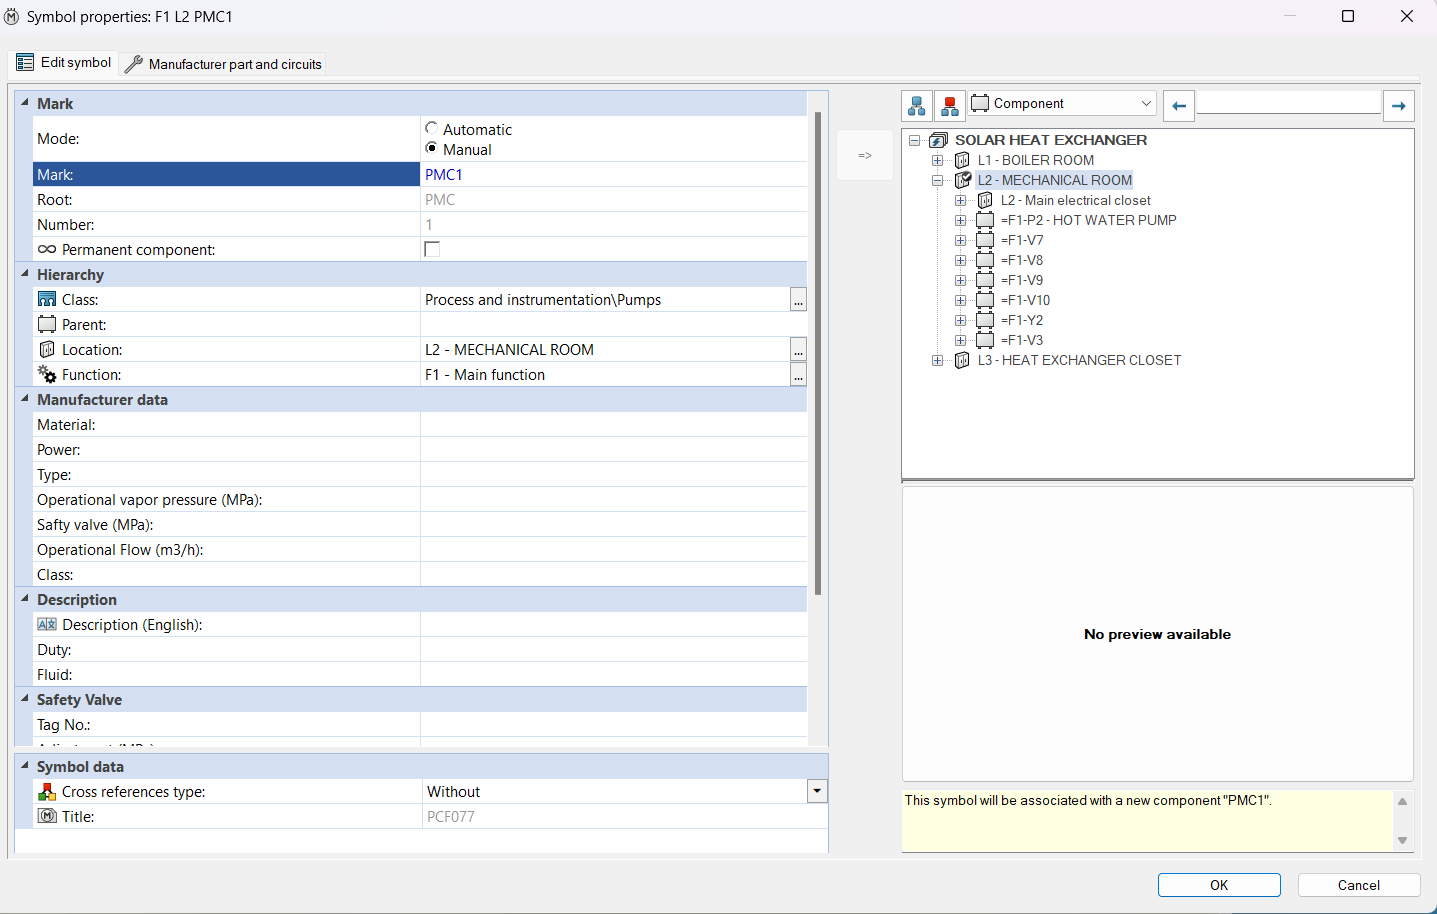Click the red component tree filter icon
Image resolution: width=1437 pixels, height=914 pixels.
point(950,105)
